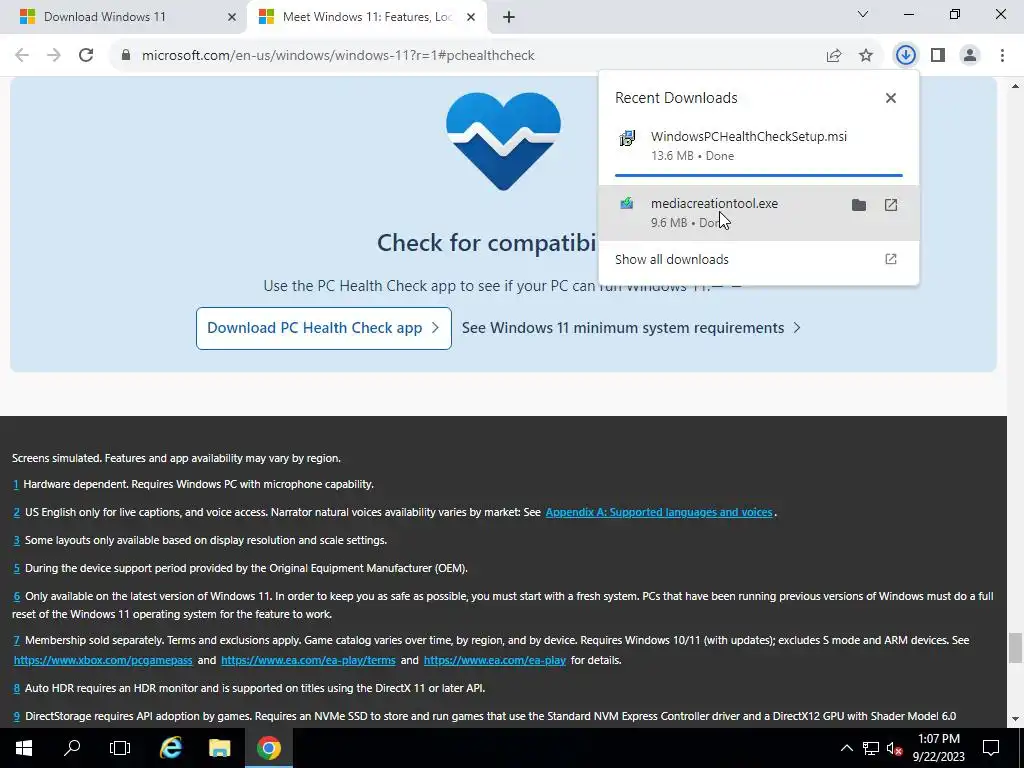Screen dimensions: 1024x768
Task: Open taskbar search magnifier
Action: [x=72, y=748]
